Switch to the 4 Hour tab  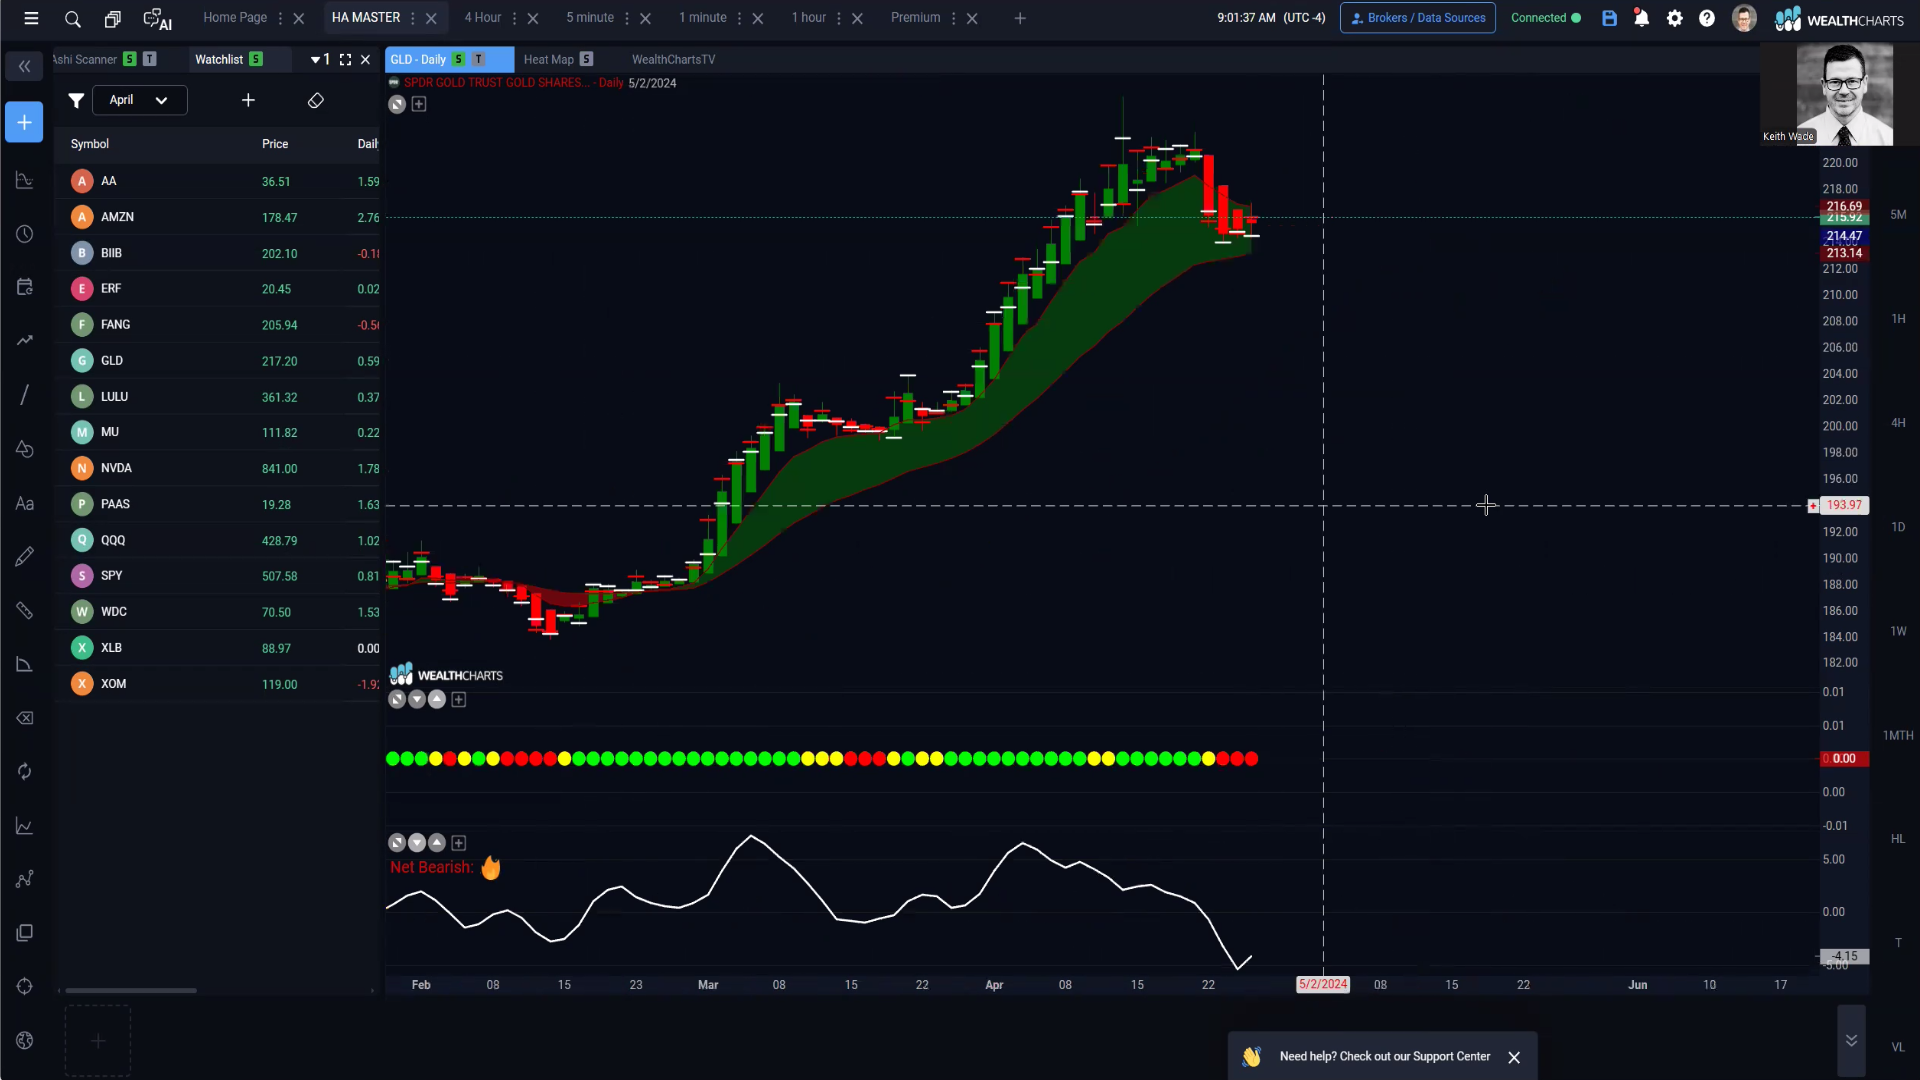pos(482,18)
